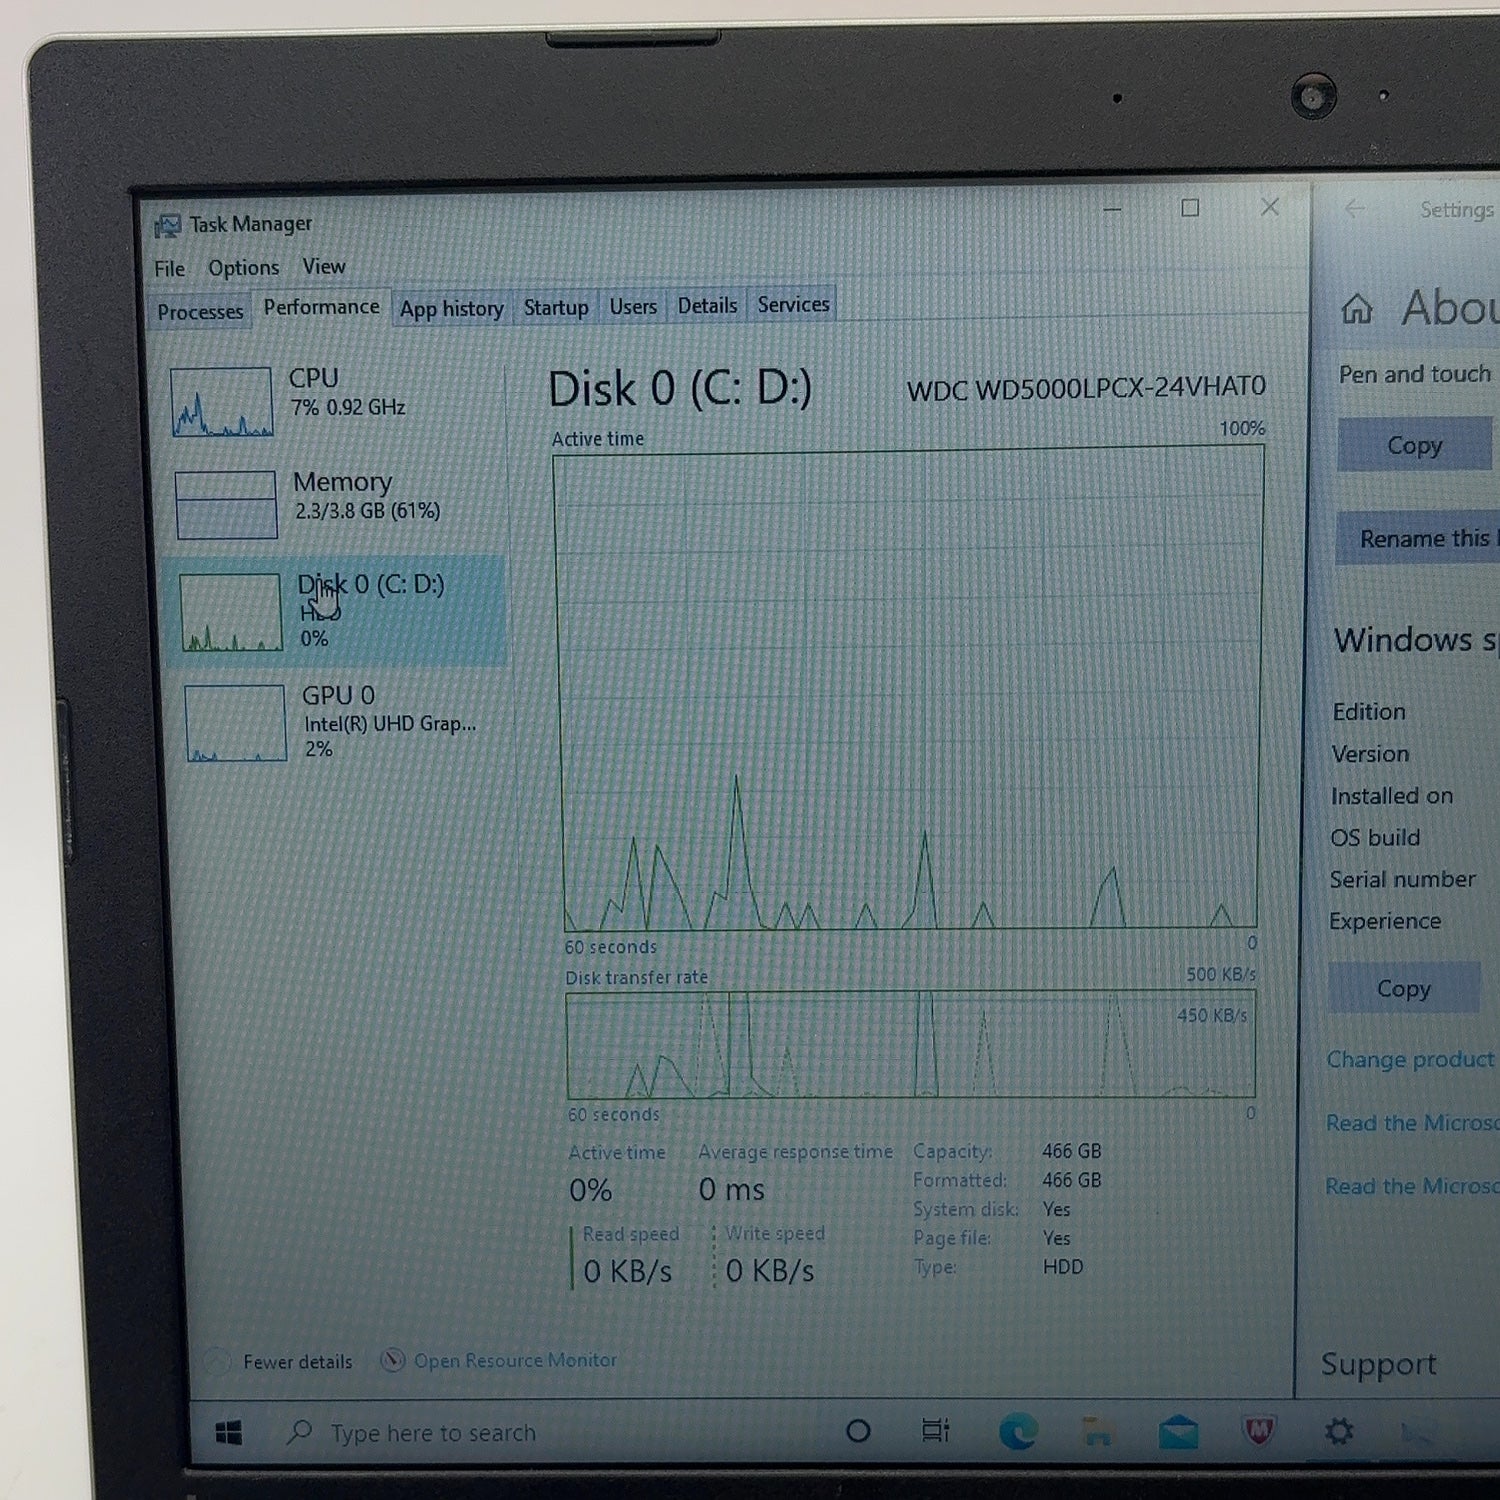Switch to the Processes tab
The height and width of the screenshot is (1500, 1500).
(x=200, y=312)
